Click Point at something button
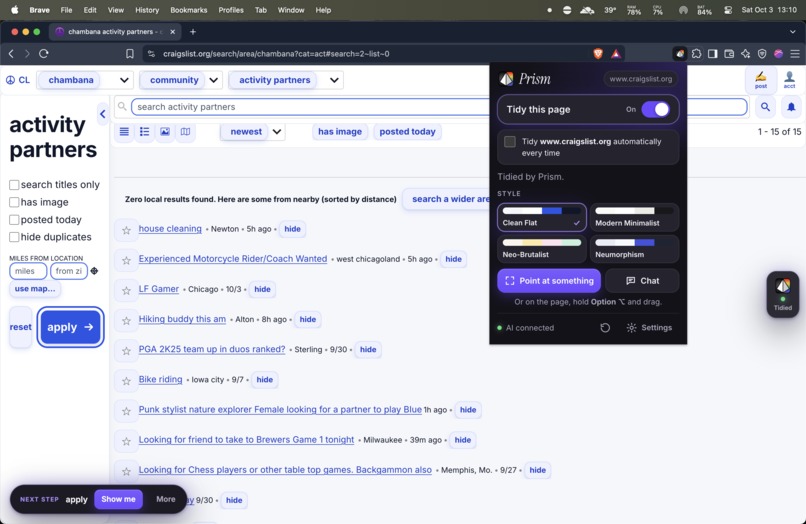 point(549,281)
